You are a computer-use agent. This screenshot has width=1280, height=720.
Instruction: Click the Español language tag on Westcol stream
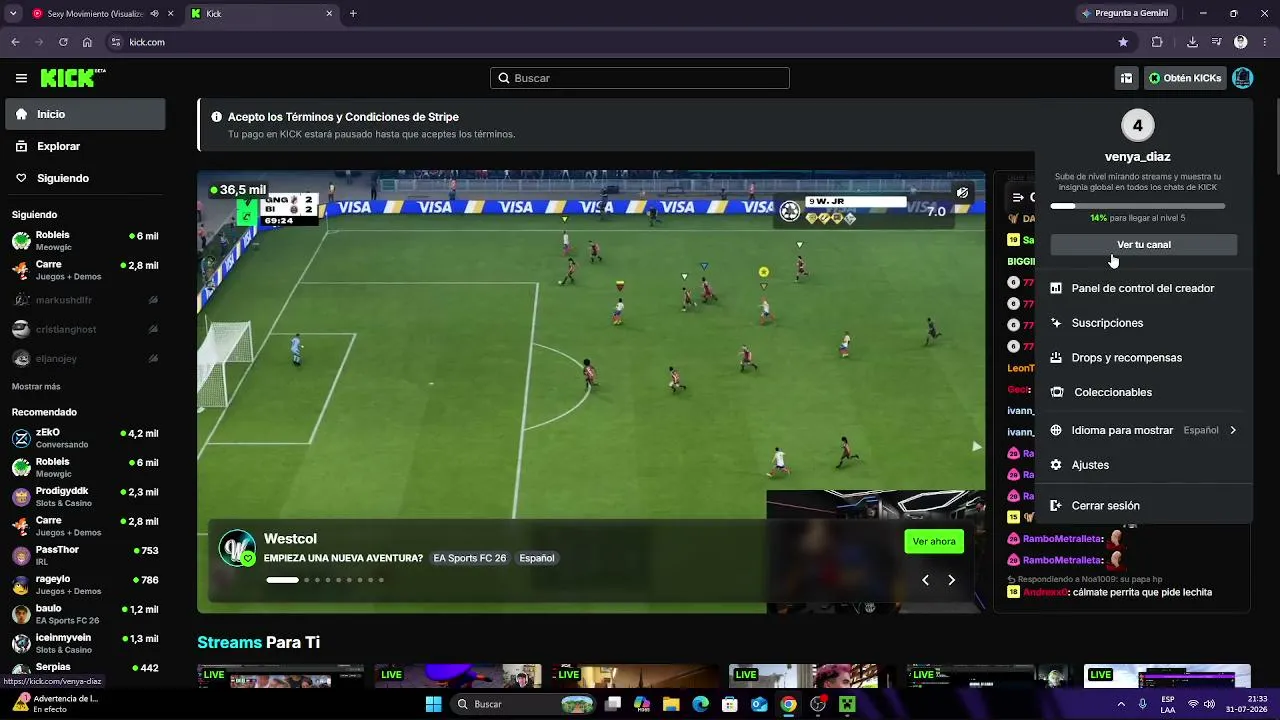pyautogui.click(x=537, y=558)
